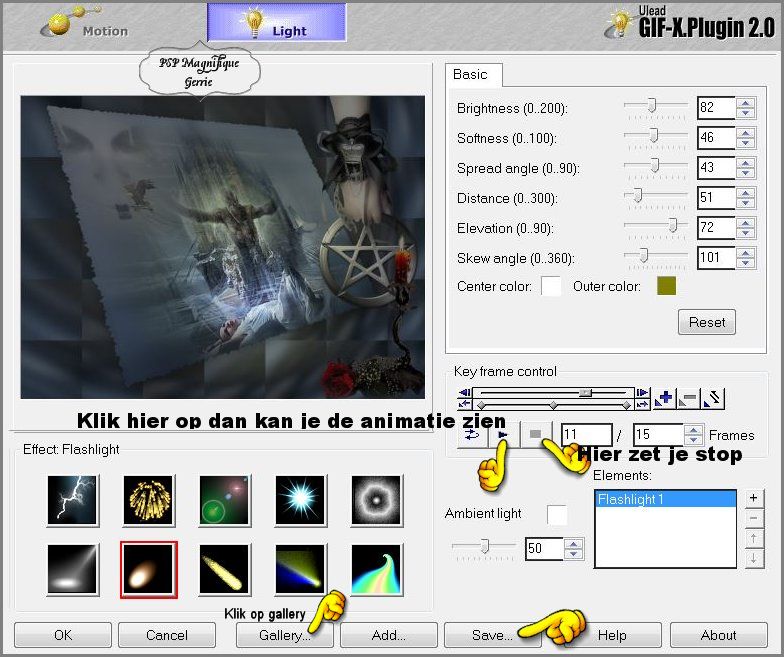Select the lightning effect thumbnail

coord(72,500)
